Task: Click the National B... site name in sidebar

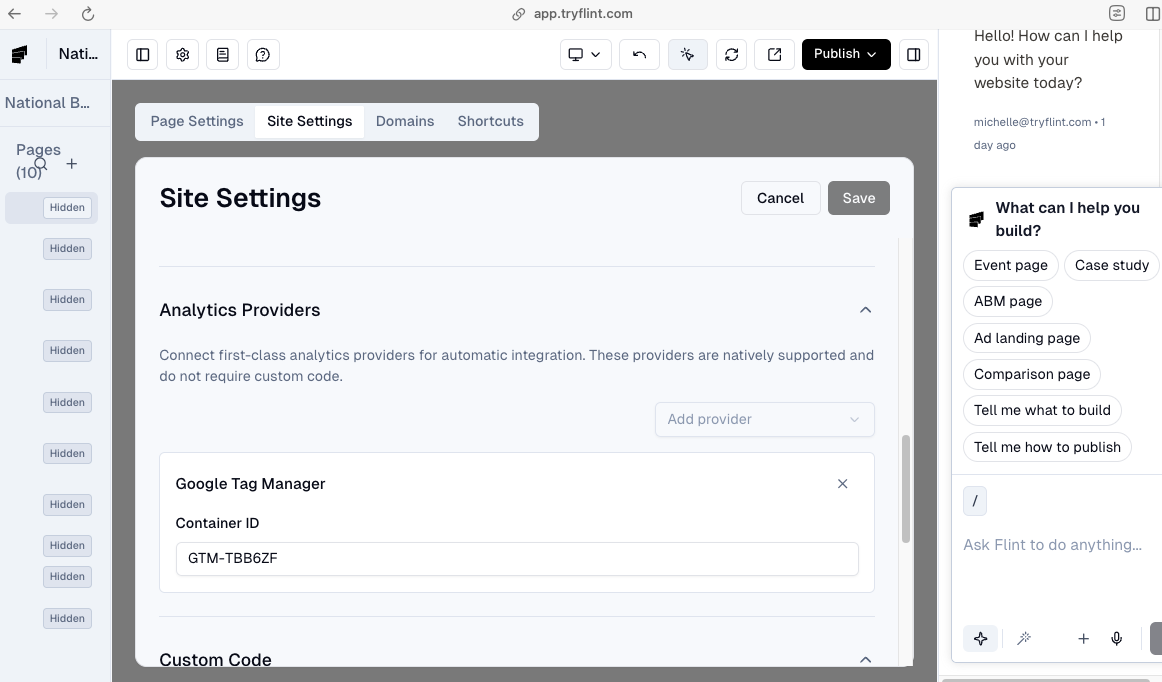Action: coord(47,103)
